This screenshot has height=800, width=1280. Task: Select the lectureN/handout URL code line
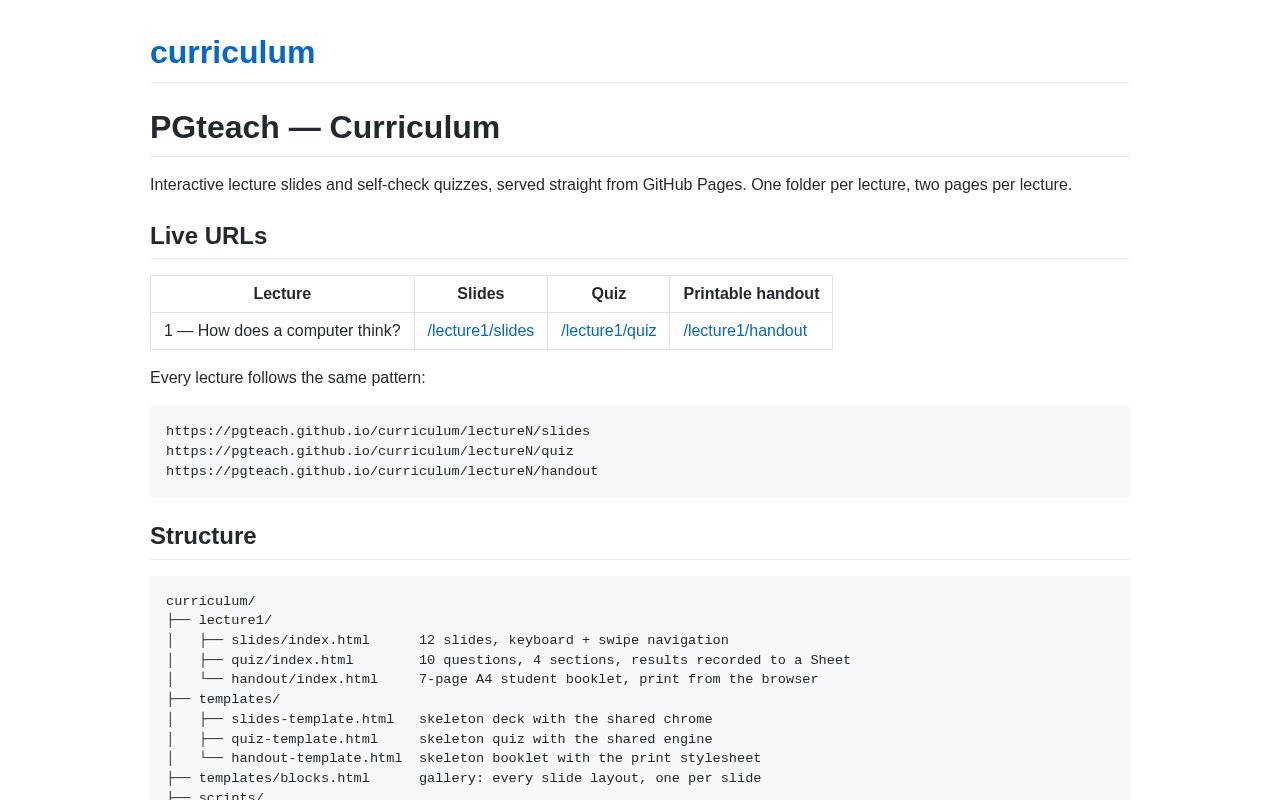coord(382,472)
